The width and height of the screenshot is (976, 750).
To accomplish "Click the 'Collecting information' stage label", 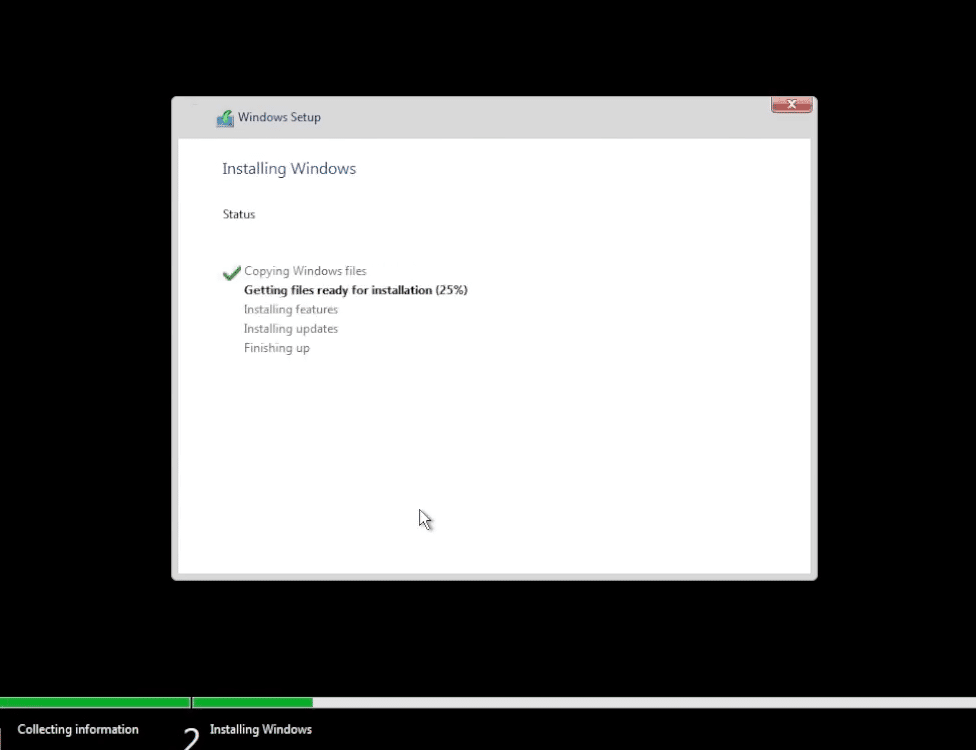I will coord(78,729).
